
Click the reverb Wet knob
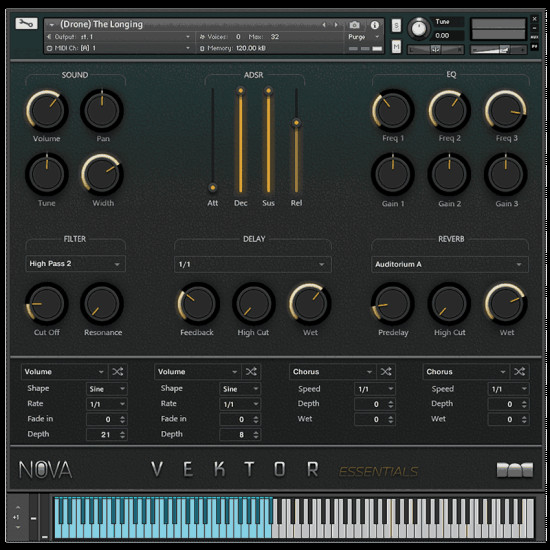click(506, 304)
